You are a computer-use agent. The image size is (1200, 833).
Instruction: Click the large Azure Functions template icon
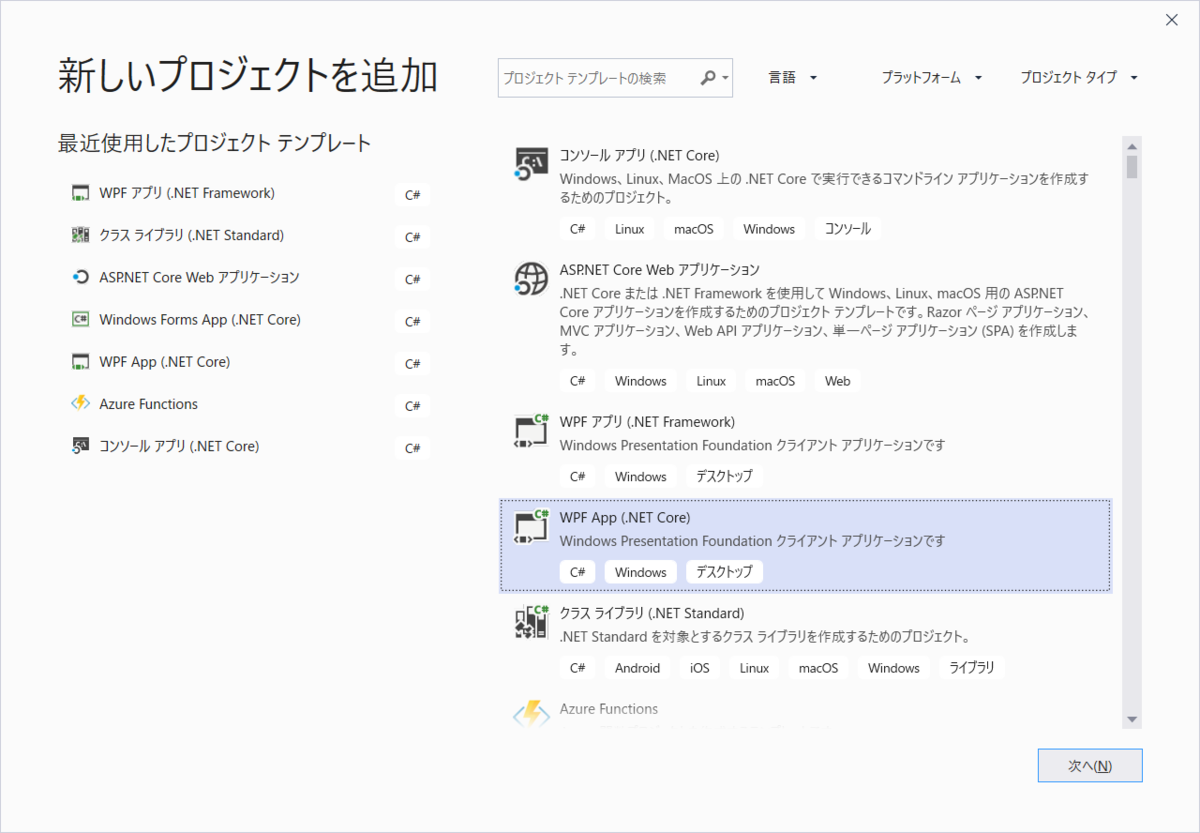[x=531, y=713]
